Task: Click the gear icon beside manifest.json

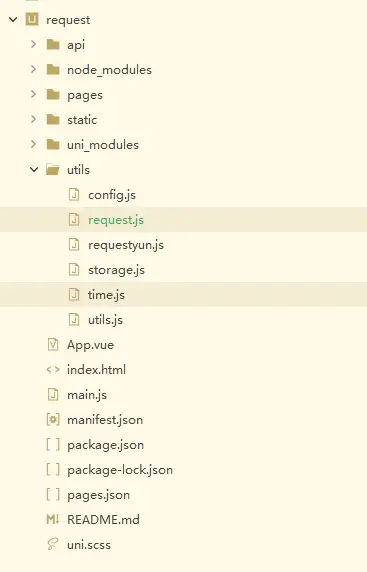Action: [53, 420]
